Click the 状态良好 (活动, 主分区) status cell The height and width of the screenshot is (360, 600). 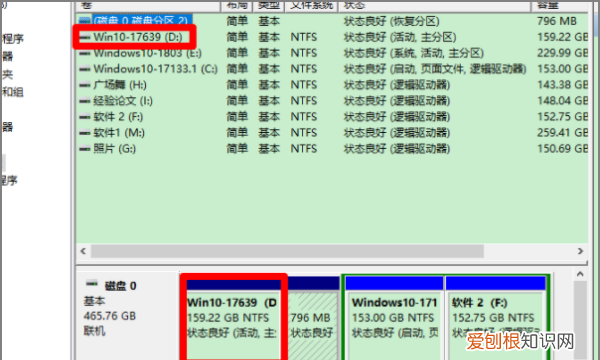coord(400,37)
